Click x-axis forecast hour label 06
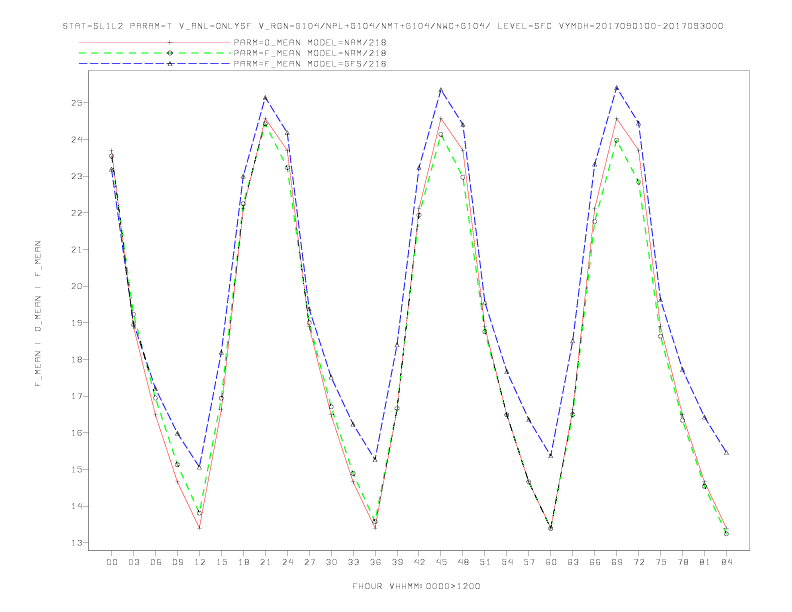This screenshot has width=792, height=612. pyautogui.click(x=156, y=562)
